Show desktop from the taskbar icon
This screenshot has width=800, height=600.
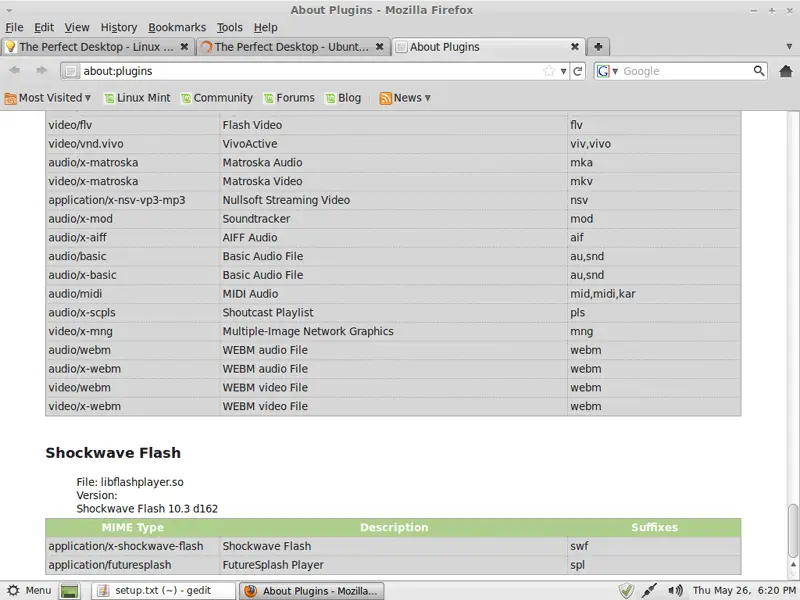[x=70, y=591]
